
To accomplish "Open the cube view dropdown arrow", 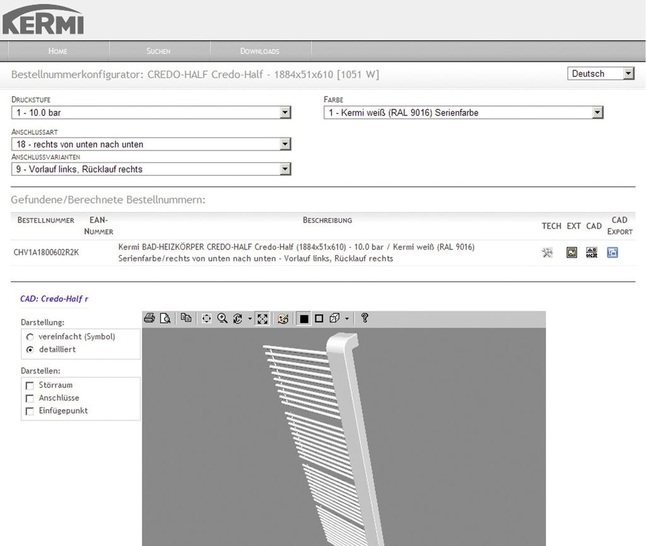I will pyautogui.click(x=347, y=319).
